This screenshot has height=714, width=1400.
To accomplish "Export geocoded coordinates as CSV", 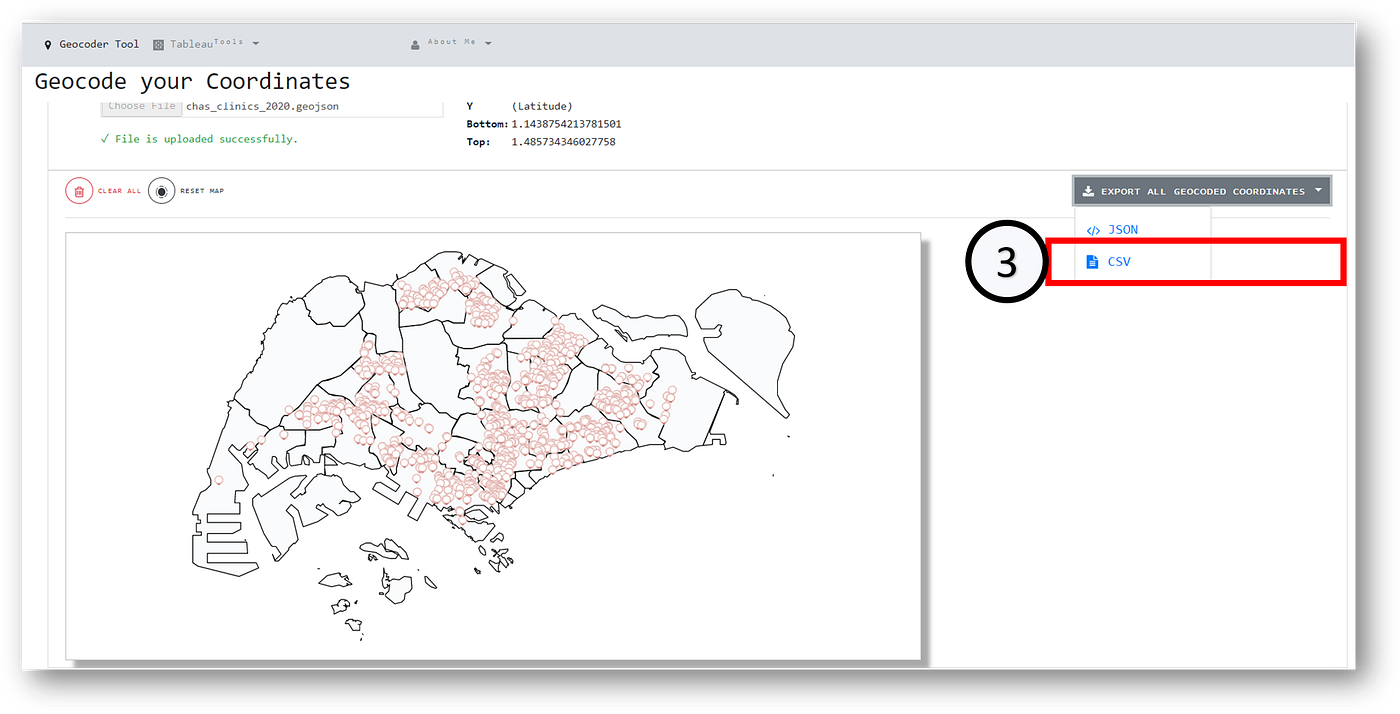I will pos(1120,261).
